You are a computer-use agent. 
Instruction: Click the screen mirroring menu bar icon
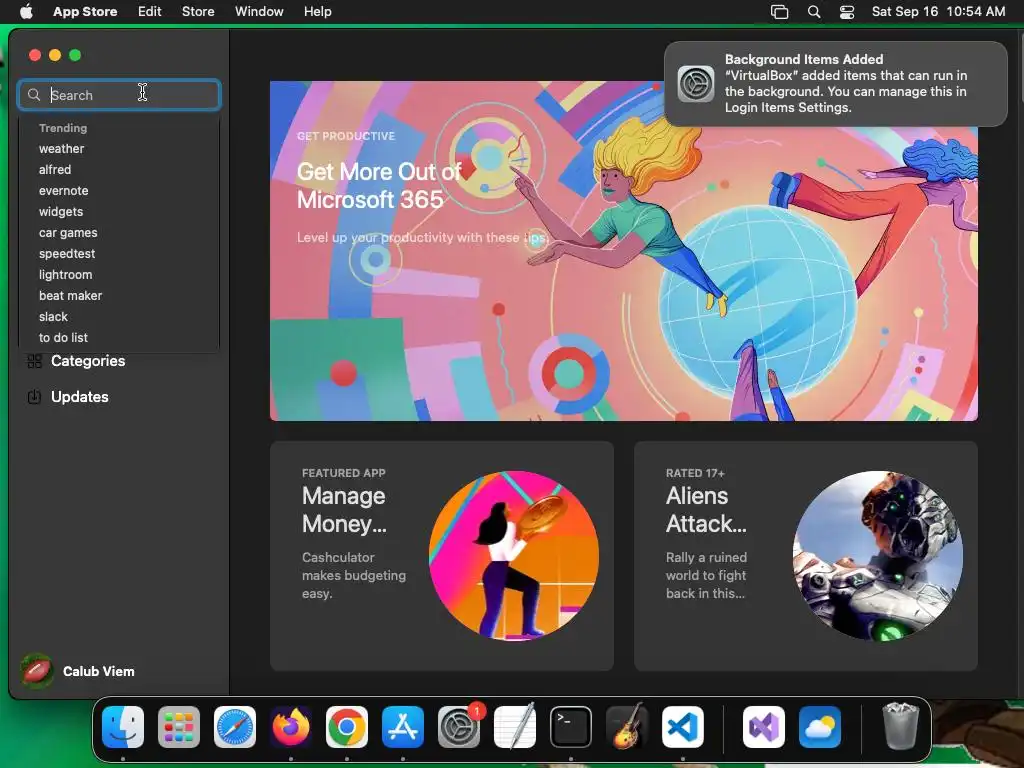(x=780, y=12)
